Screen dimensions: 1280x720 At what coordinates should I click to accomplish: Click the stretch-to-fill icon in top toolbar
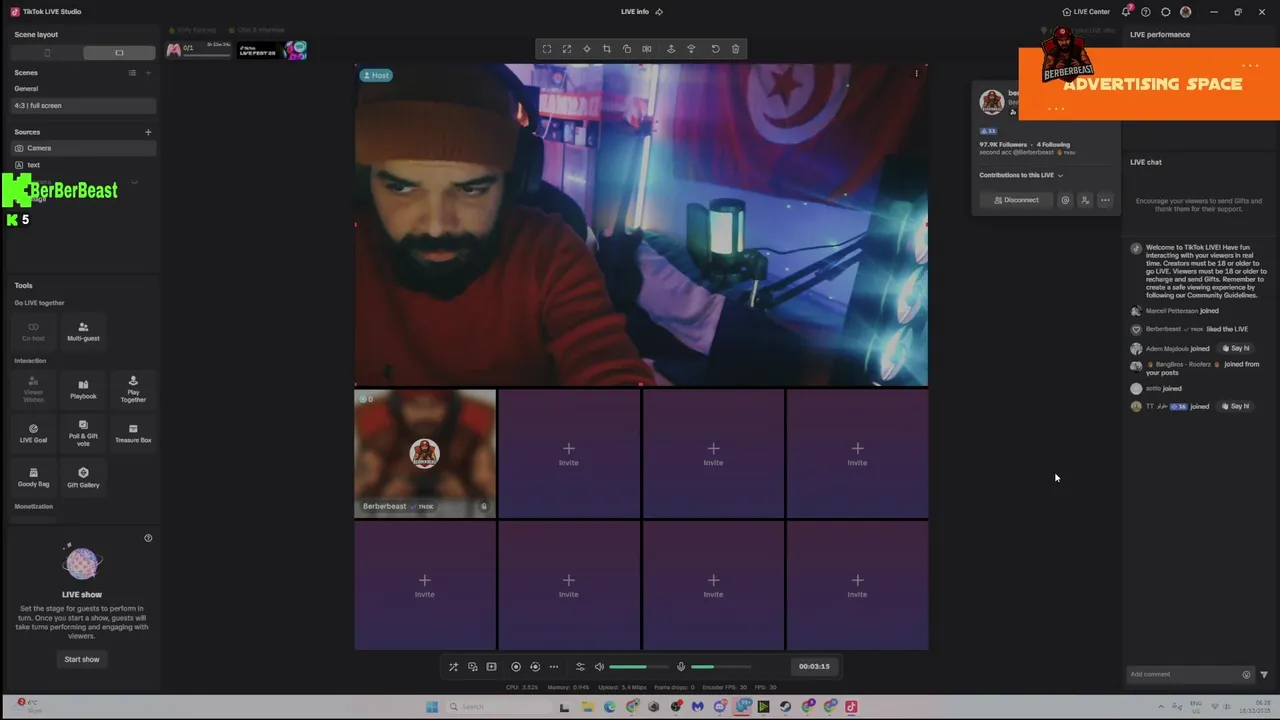(x=567, y=49)
